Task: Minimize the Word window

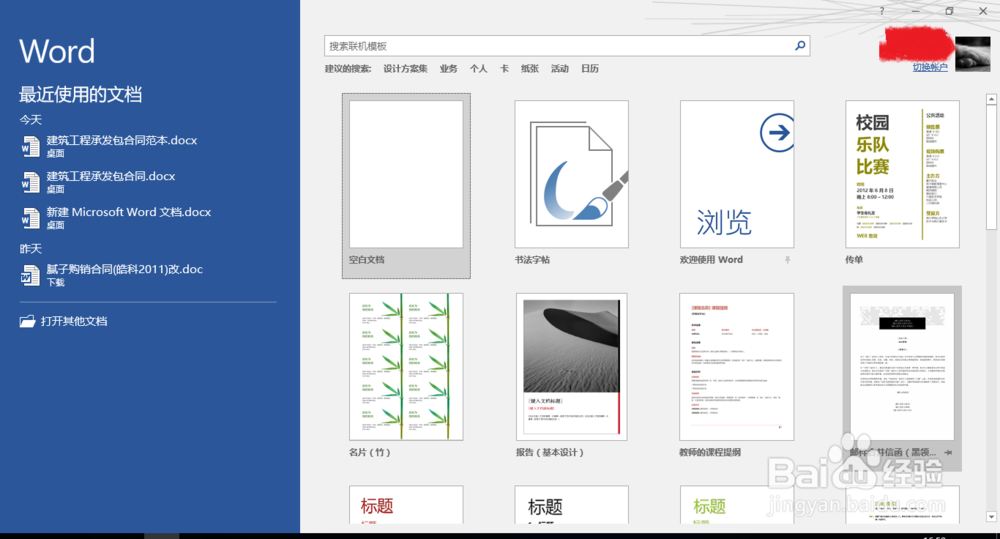Action: coord(915,11)
